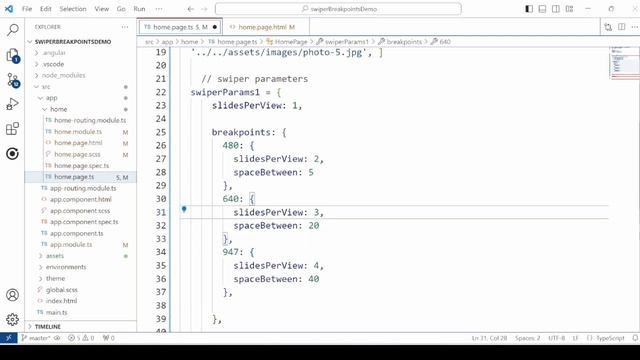Open home.module.ts in explorer
The image size is (640, 360).
tap(78, 132)
